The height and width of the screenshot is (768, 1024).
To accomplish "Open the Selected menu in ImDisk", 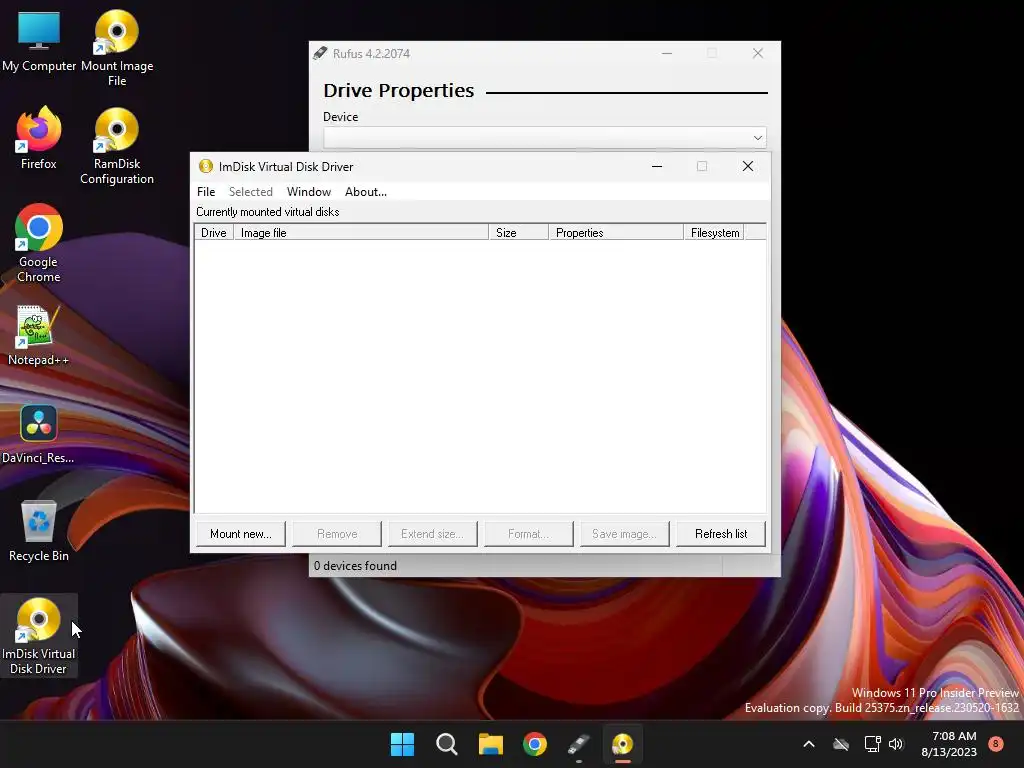I will (x=251, y=192).
